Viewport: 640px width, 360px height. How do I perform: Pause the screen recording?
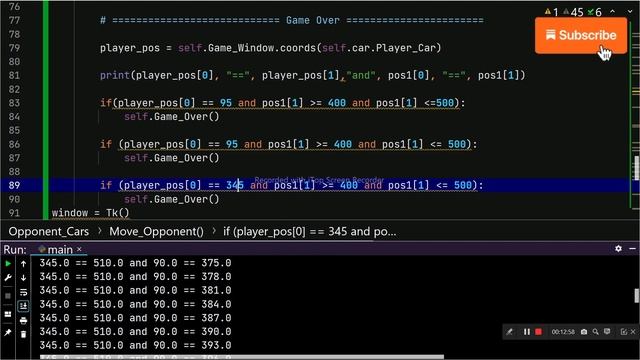[x=527, y=332]
